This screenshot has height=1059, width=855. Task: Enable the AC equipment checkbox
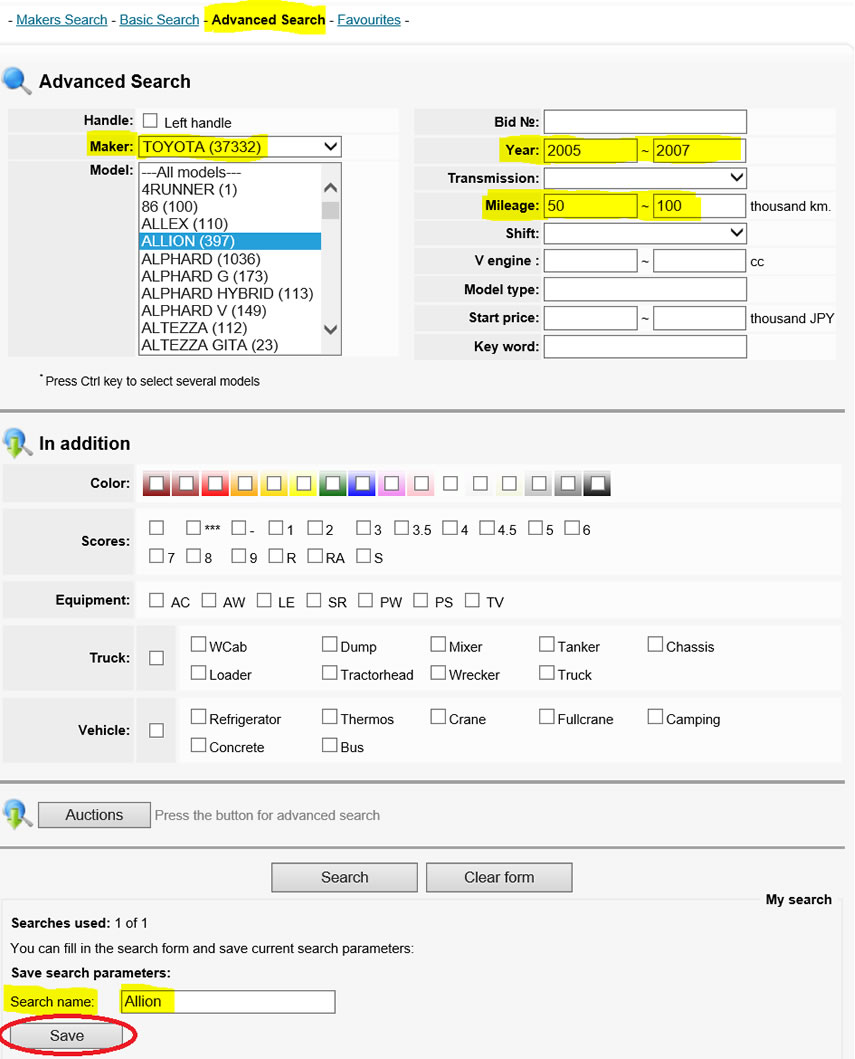tap(156, 601)
